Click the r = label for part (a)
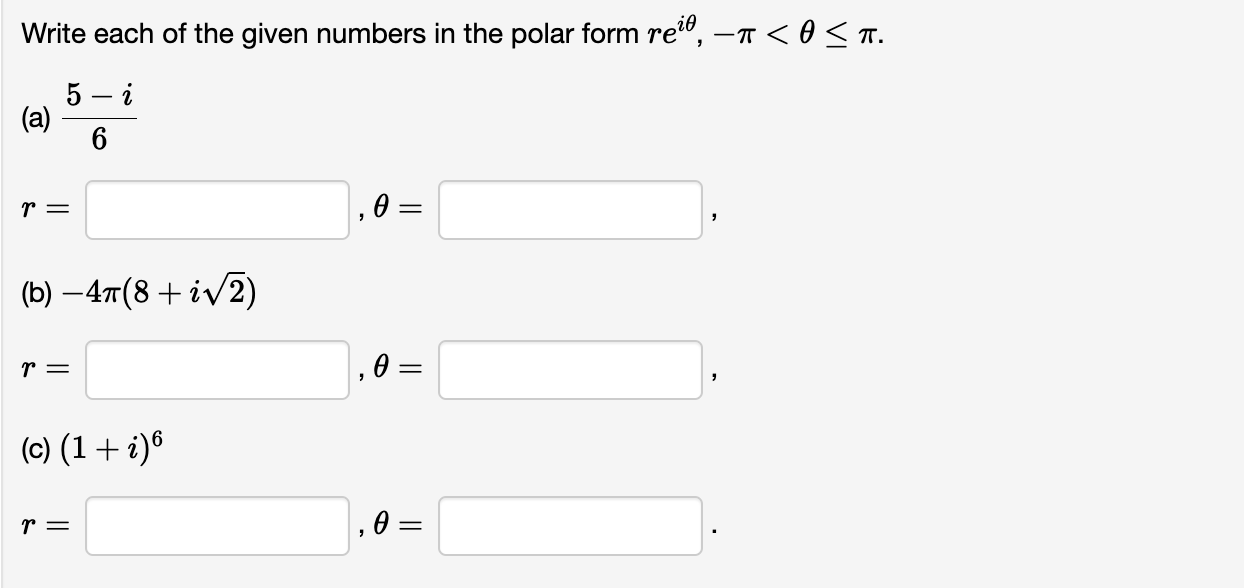Image resolution: width=1244 pixels, height=588 pixels. pyautogui.click(x=42, y=209)
